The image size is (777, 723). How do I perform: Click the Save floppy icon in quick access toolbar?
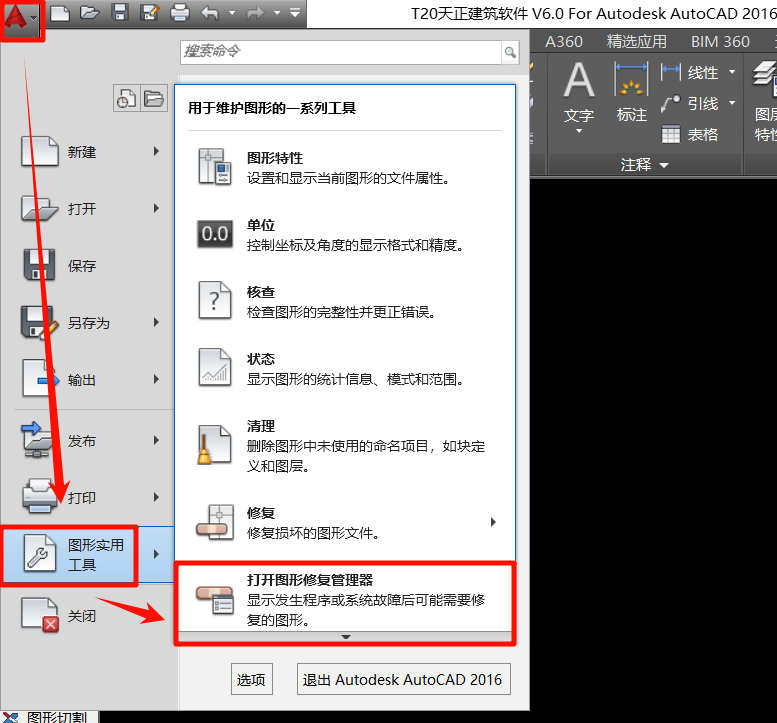click(120, 13)
